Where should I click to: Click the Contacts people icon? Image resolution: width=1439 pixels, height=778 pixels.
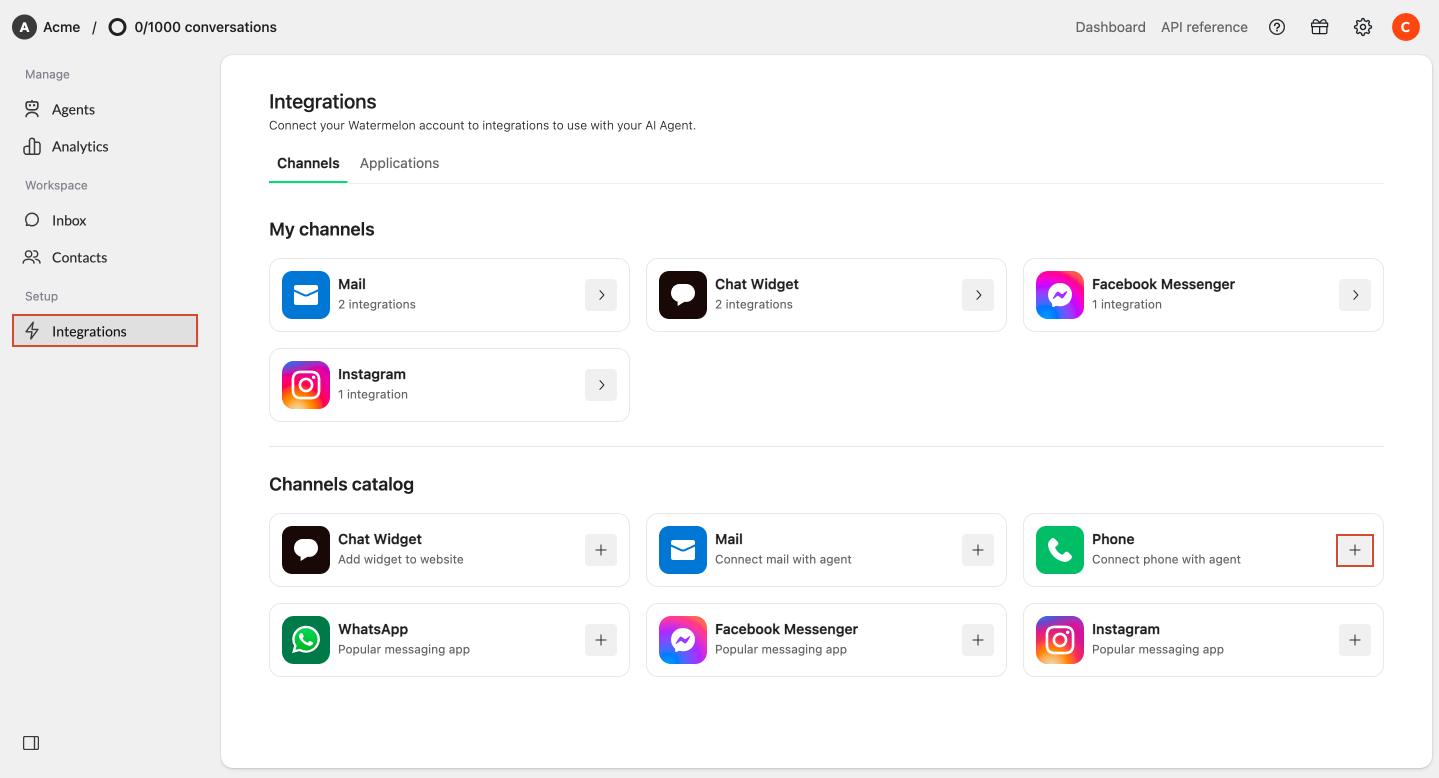coord(32,257)
